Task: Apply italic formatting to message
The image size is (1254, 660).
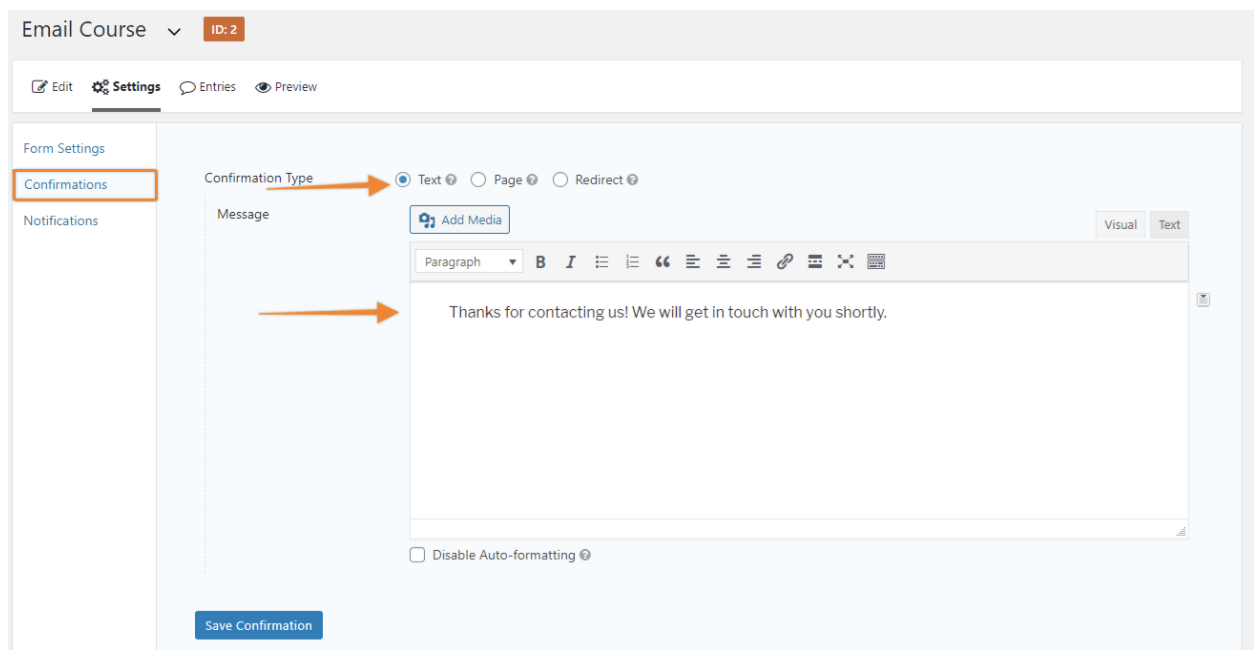Action: 570,262
